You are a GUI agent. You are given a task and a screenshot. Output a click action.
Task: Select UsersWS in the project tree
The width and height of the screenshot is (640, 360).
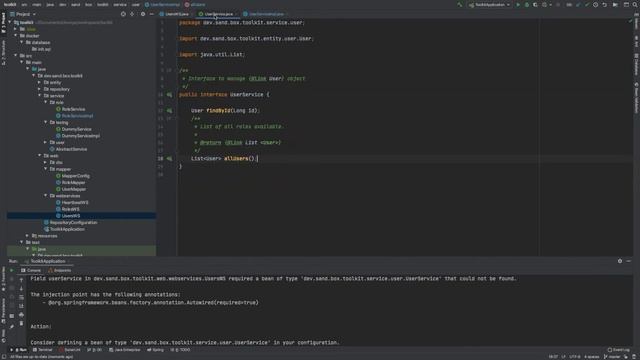71,216
